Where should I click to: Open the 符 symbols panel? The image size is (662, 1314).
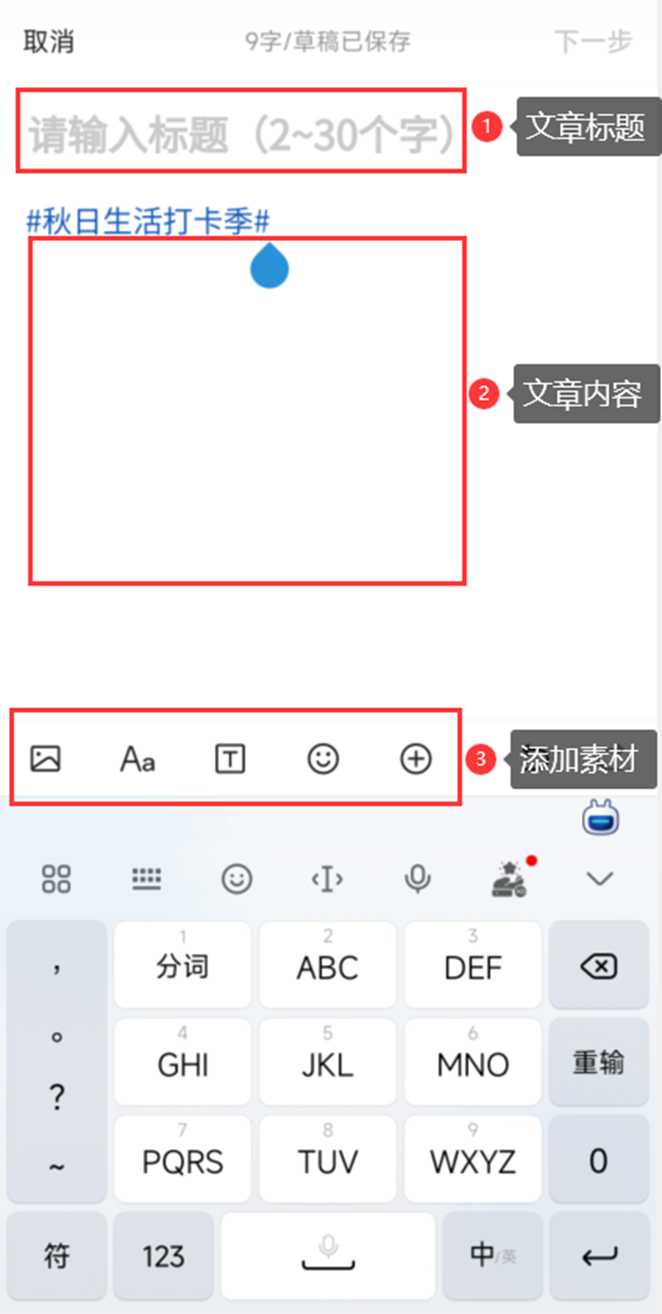[57, 1255]
